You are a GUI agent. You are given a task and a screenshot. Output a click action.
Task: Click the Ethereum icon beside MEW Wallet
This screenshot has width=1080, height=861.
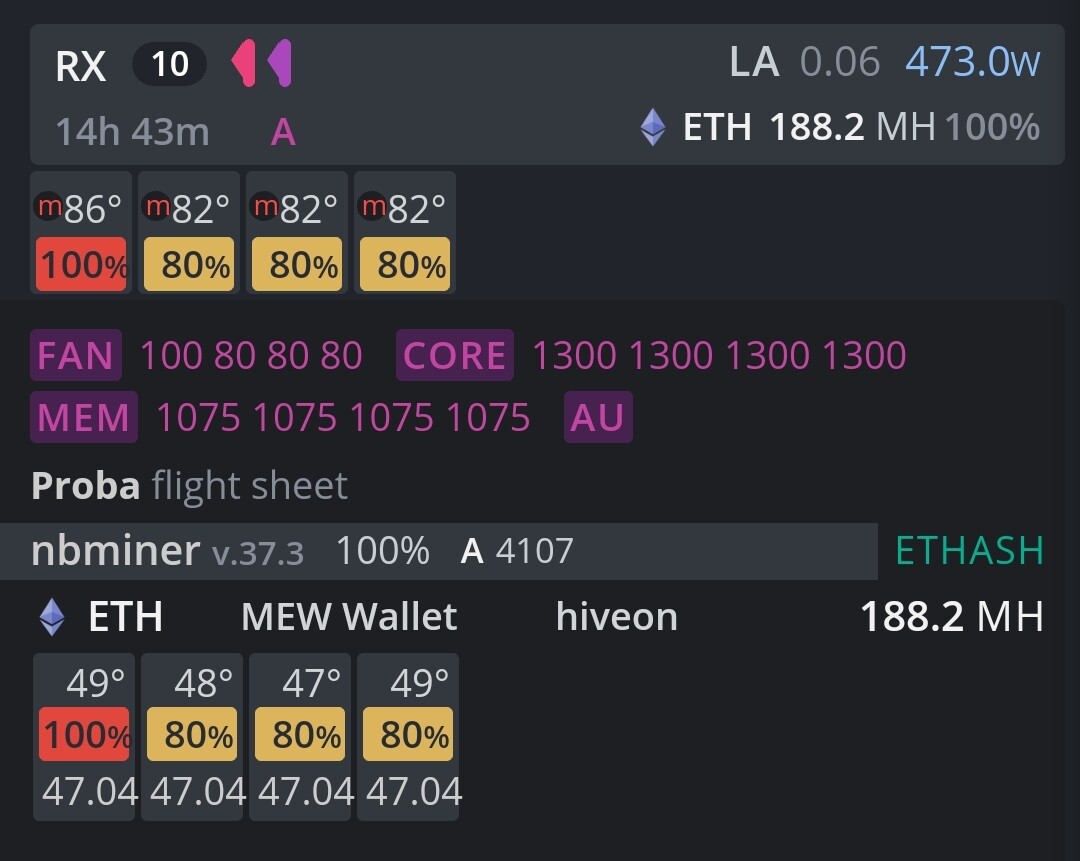click(52, 617)
